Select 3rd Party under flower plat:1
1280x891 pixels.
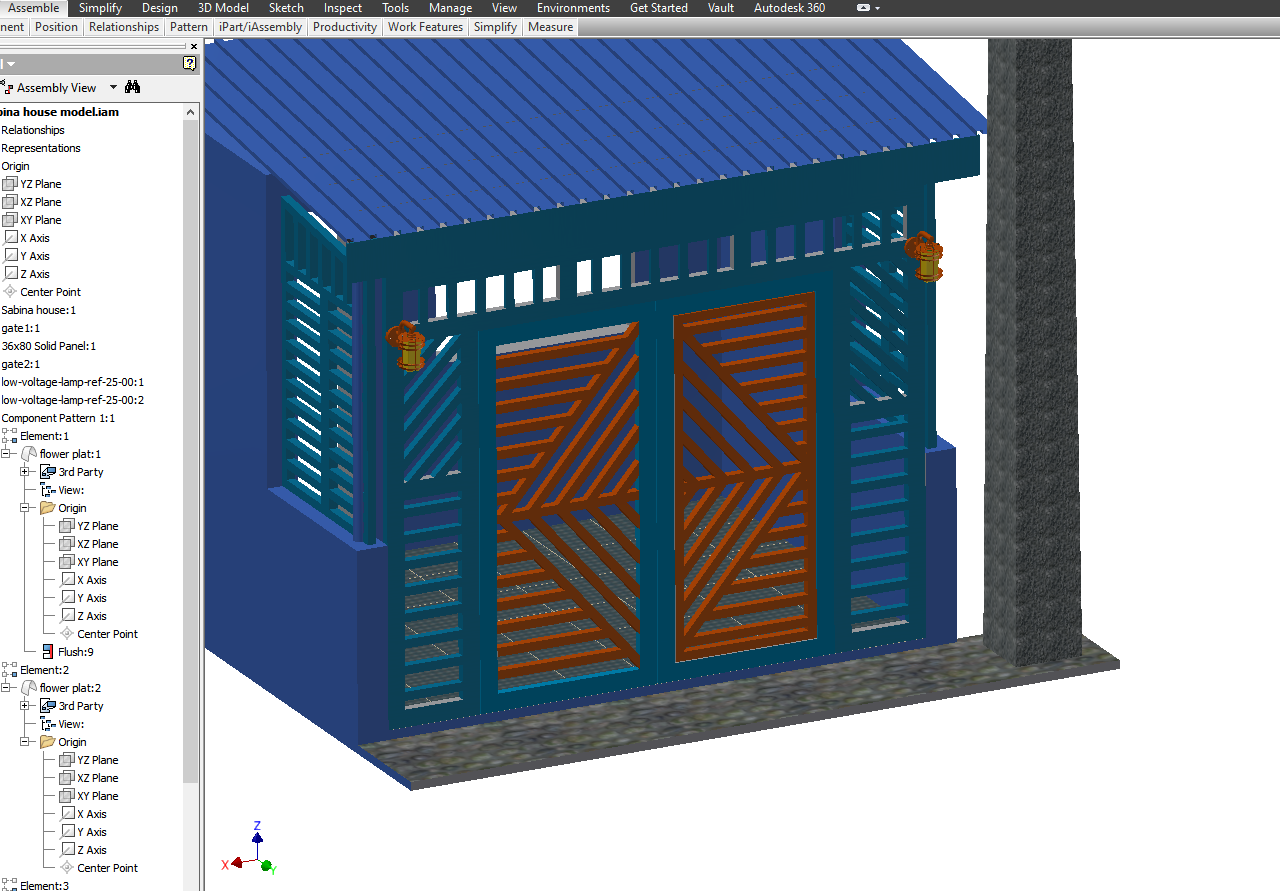(72, 472)
